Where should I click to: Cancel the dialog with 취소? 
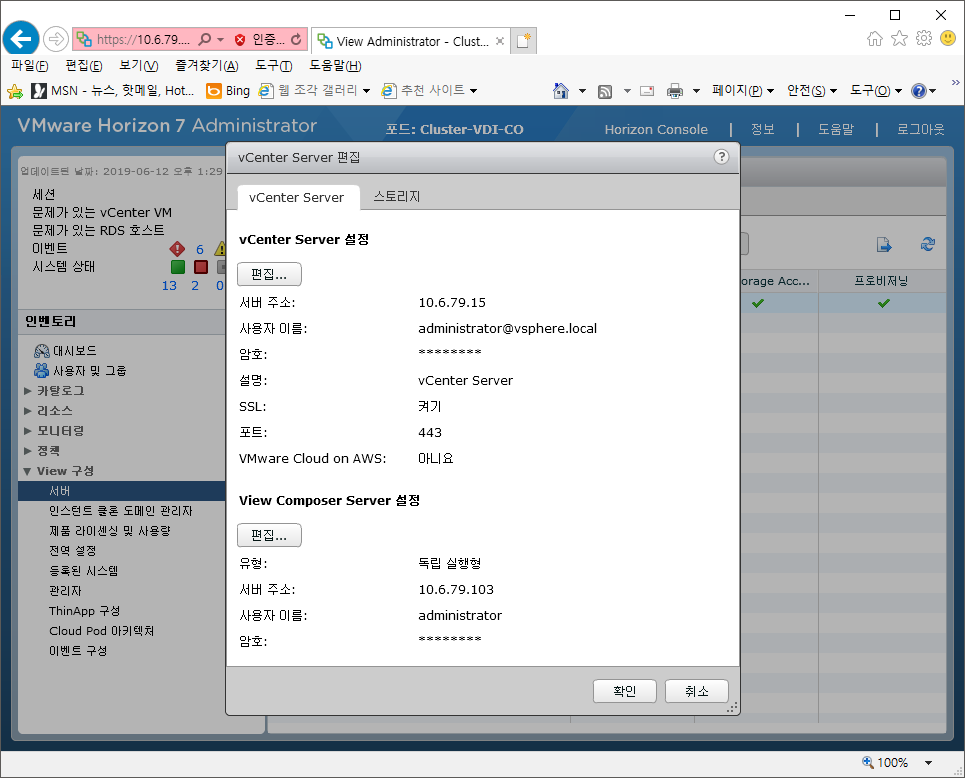click(697, 691)
